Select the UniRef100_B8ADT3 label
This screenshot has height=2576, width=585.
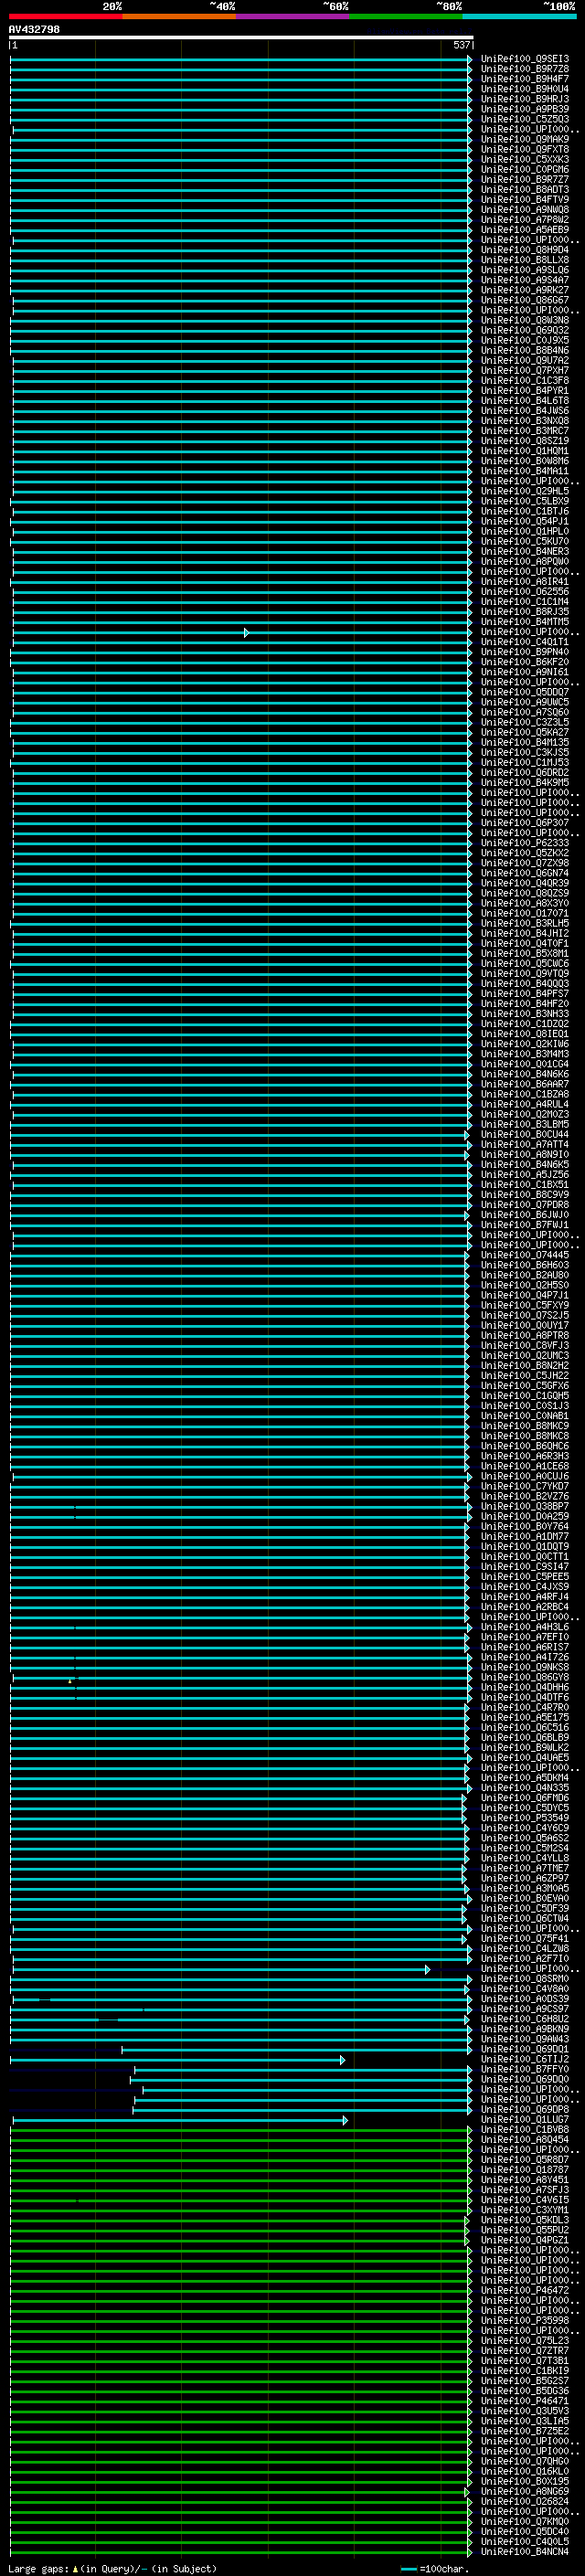click(x=525, y=189)
